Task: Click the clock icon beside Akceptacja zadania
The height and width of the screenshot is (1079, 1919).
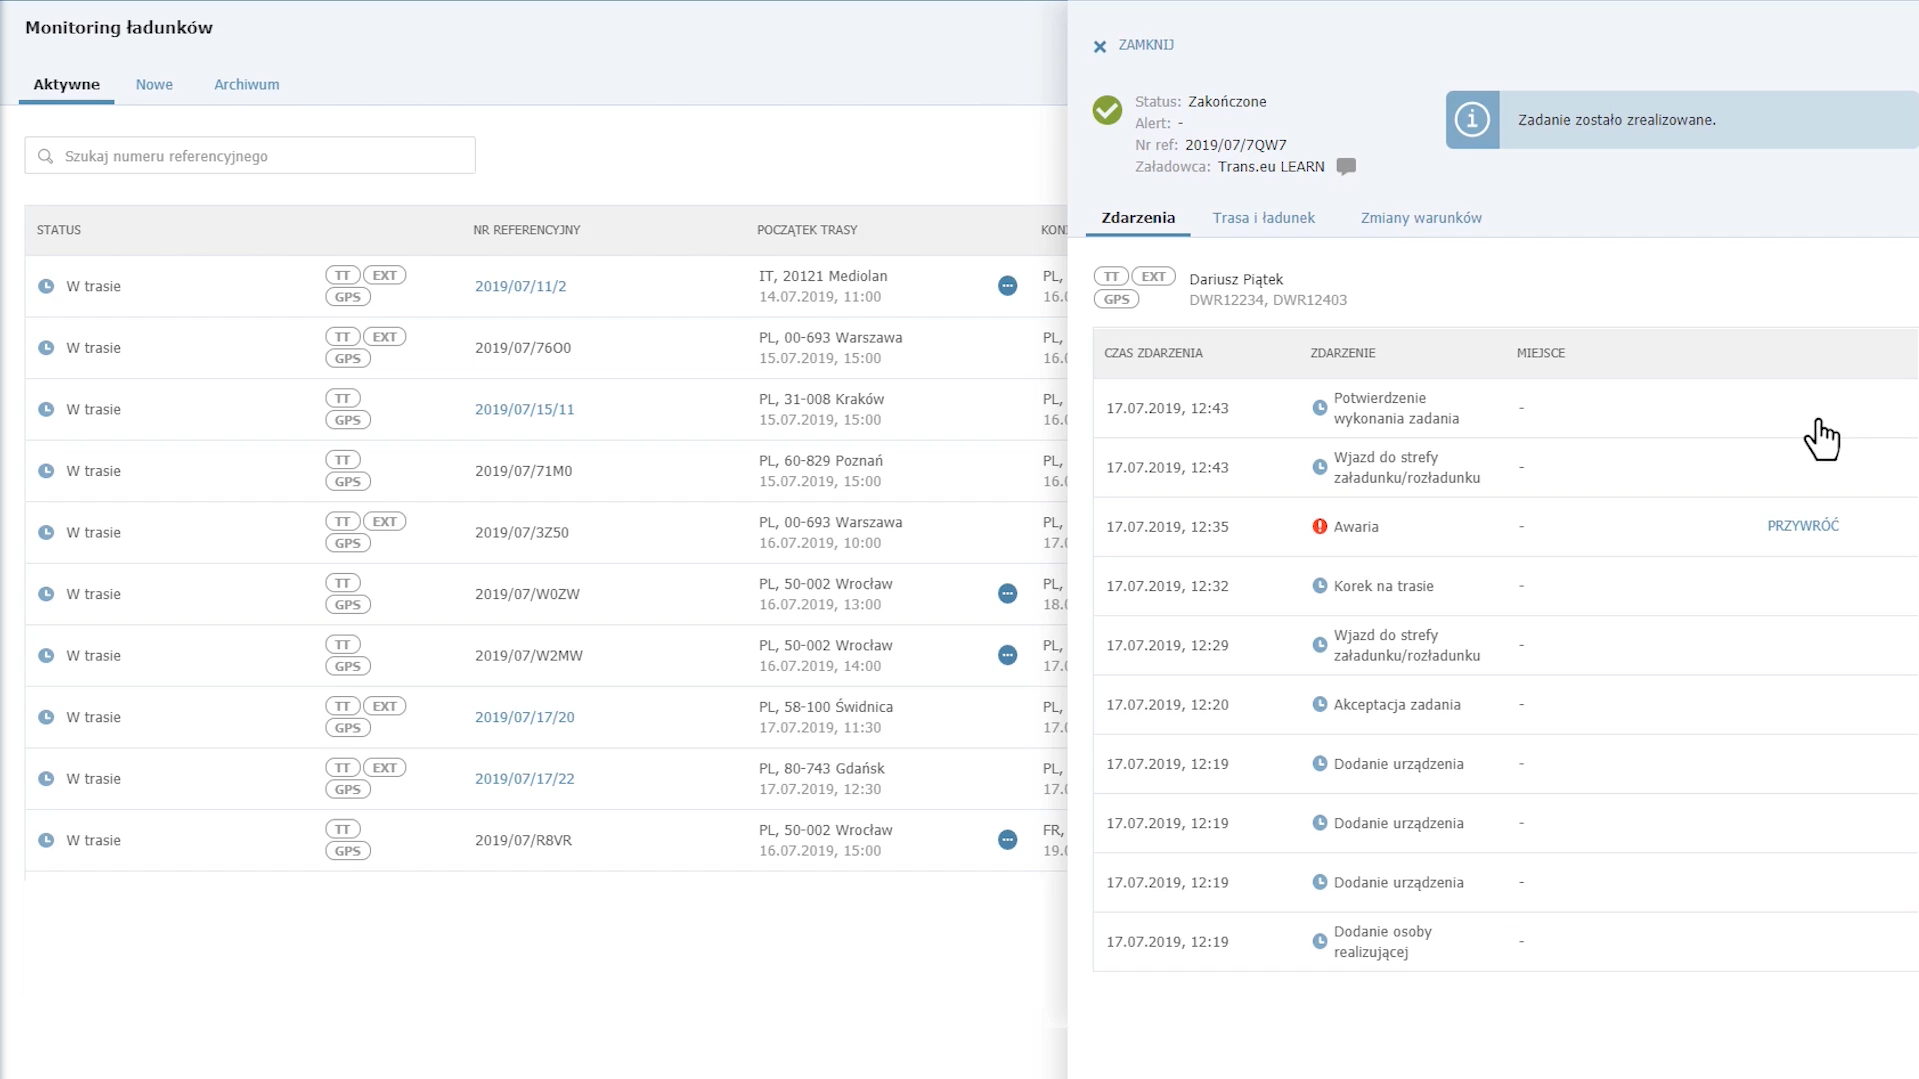Action: click(x=1319, y=704)
